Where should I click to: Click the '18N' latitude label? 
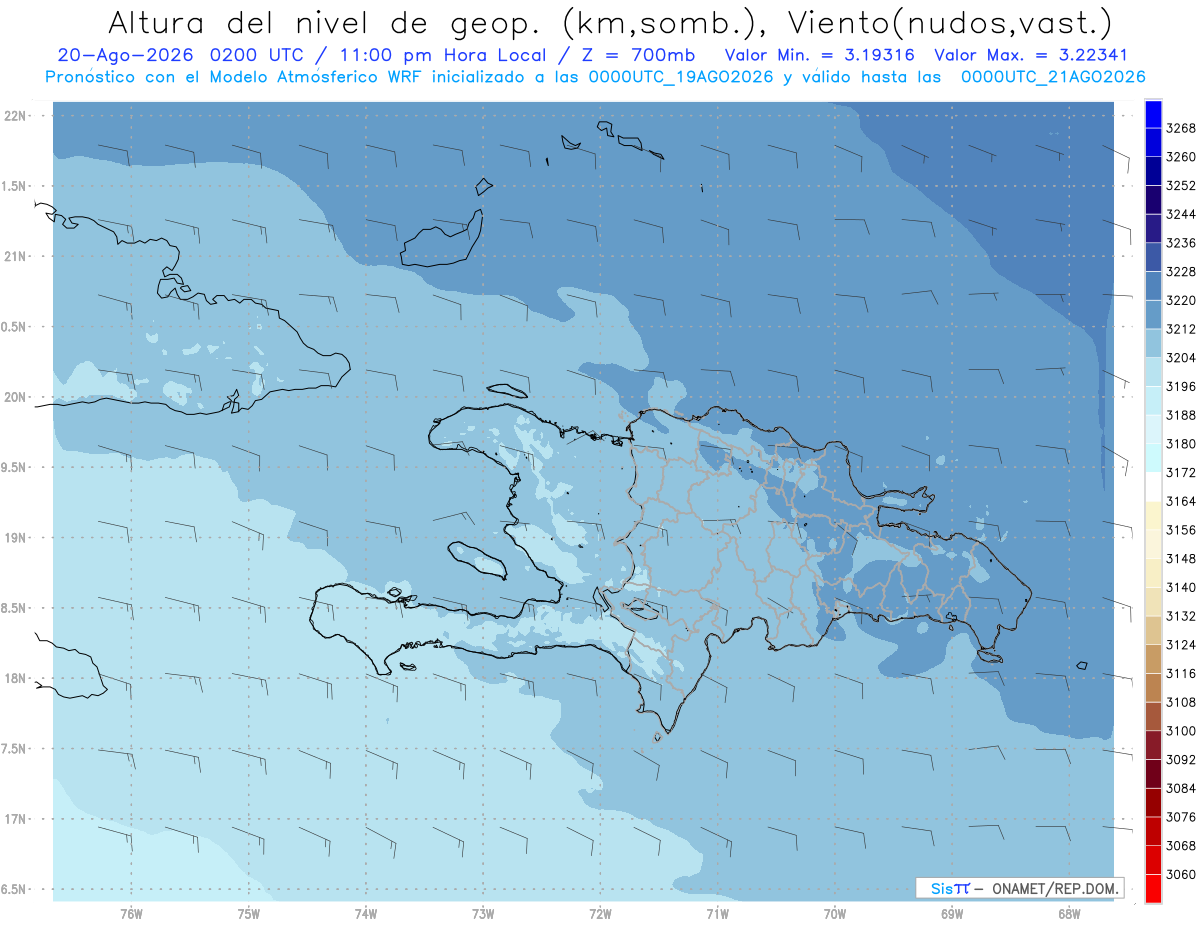coord(16,679)
